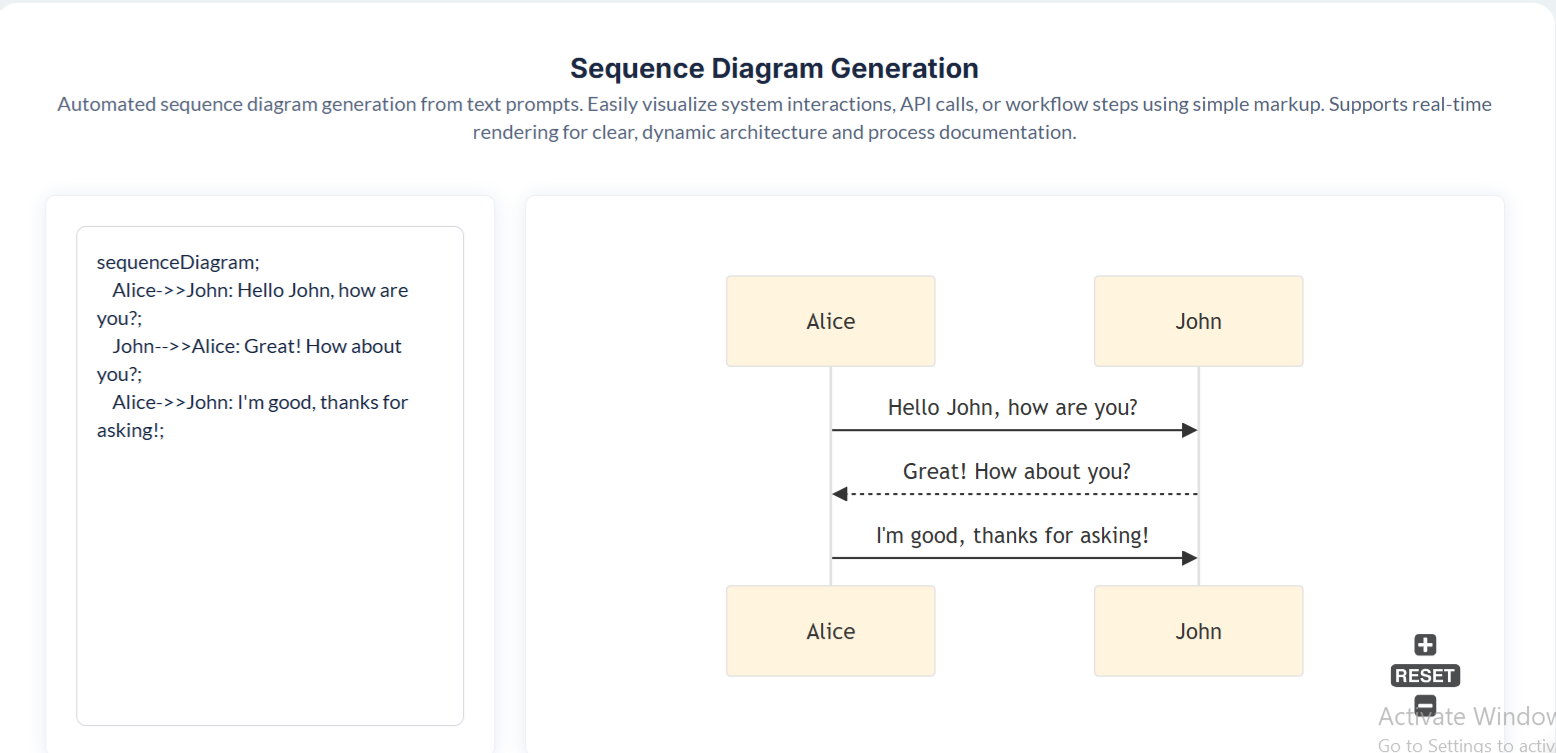This screenshot has width=1556, height=753.
Task: Select the top Alice participant box
Action: coord(830,321)
